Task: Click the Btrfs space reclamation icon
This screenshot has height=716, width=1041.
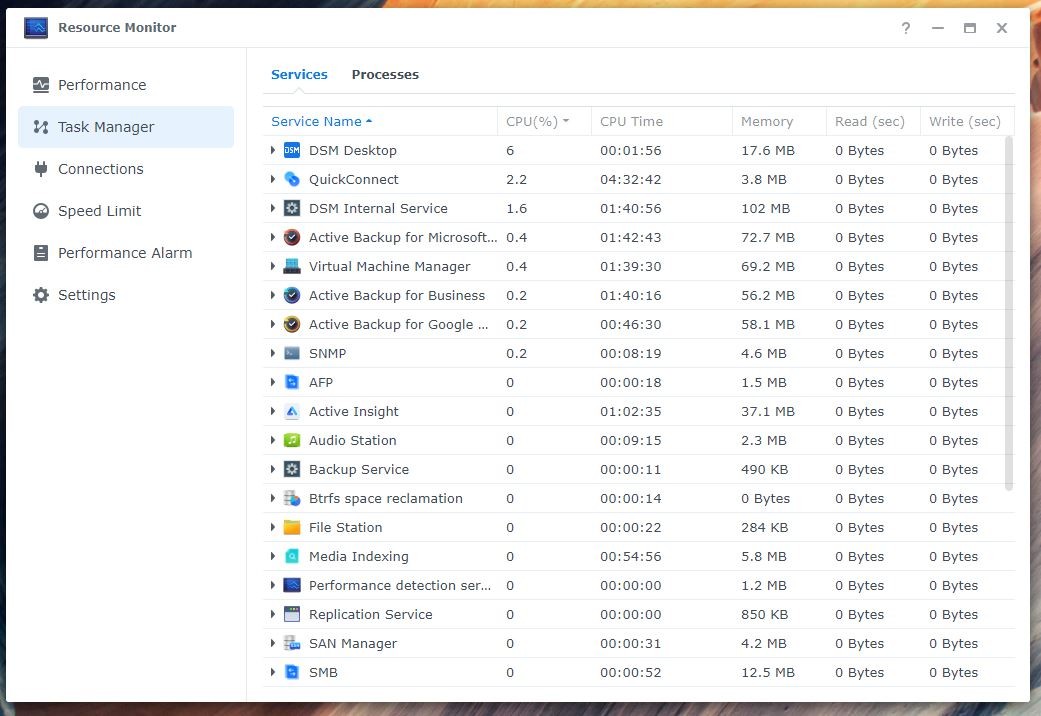Action: click(291, 498)
